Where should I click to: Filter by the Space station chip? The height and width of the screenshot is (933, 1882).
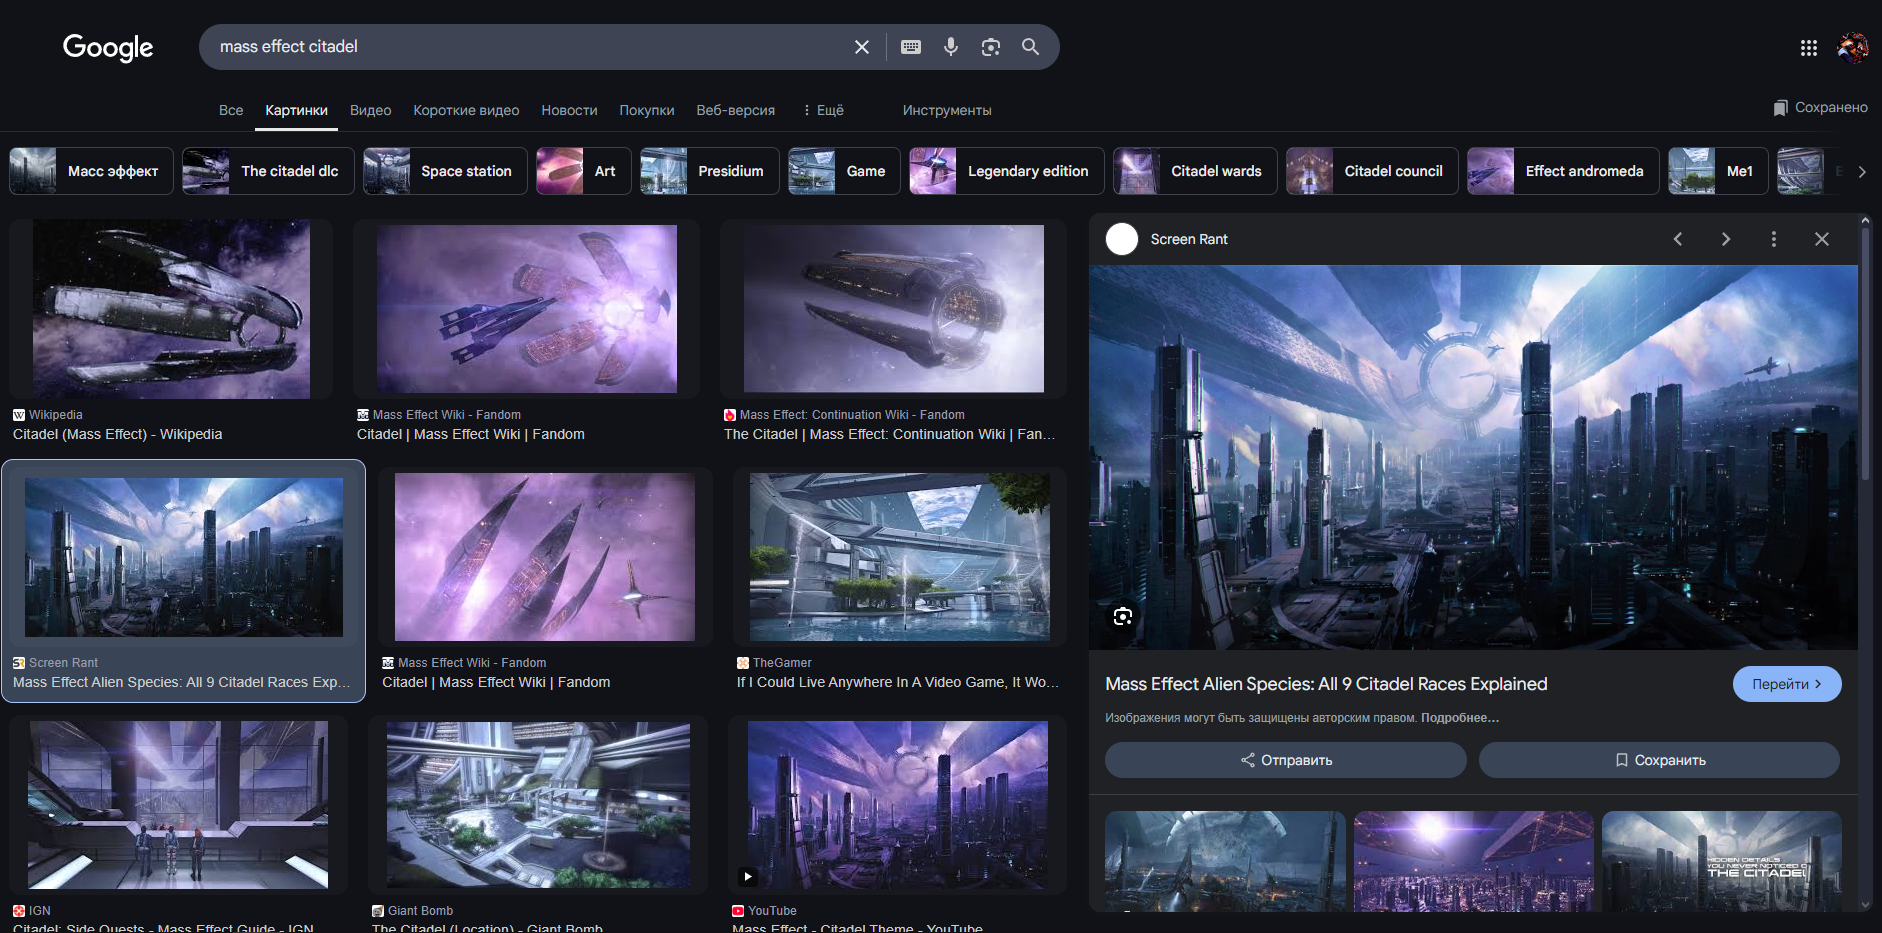[x=445, y=171]
